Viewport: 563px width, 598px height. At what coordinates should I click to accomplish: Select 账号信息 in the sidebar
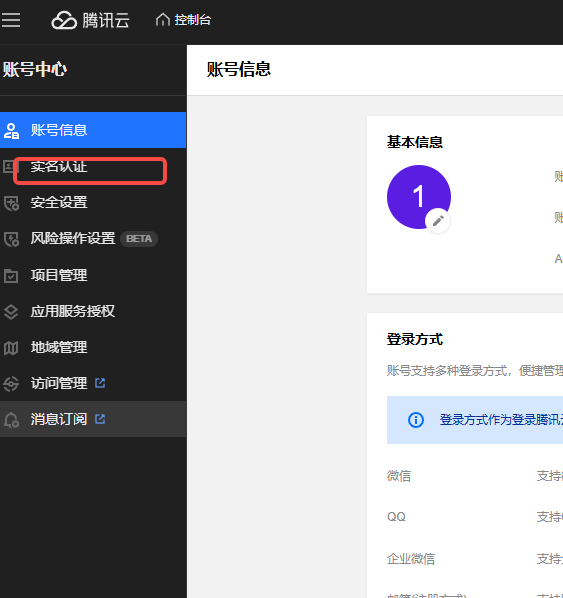93,130
